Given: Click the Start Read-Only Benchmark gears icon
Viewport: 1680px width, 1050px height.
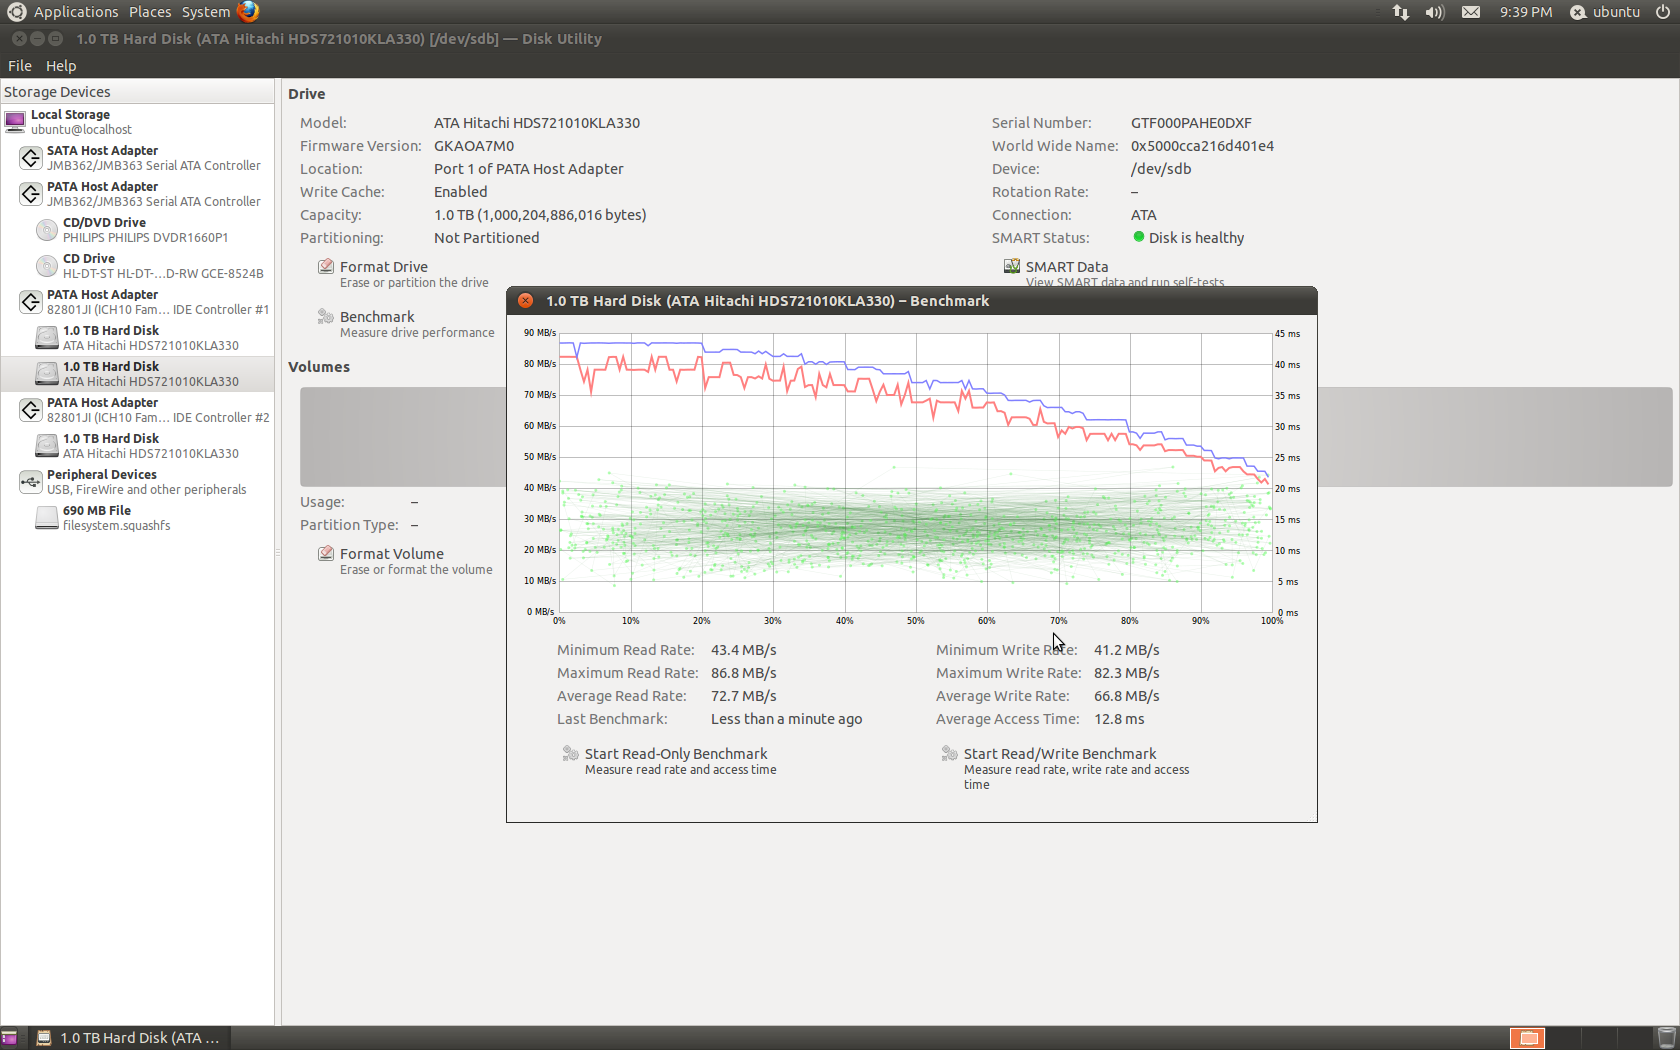Looking at the screenshot, I should coord(570,754).
